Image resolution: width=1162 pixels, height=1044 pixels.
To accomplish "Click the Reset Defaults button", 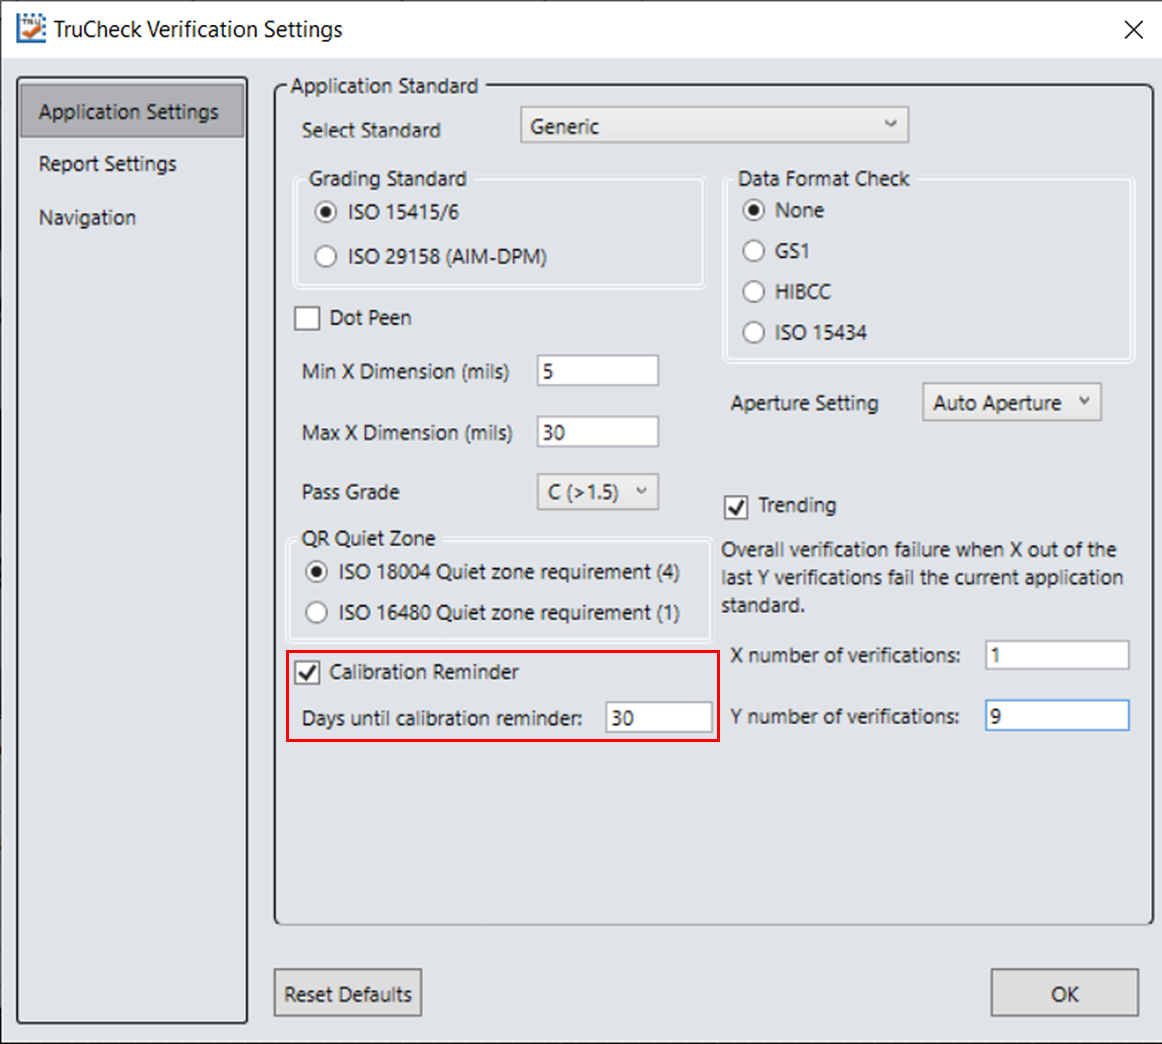I will coord(348,994).
